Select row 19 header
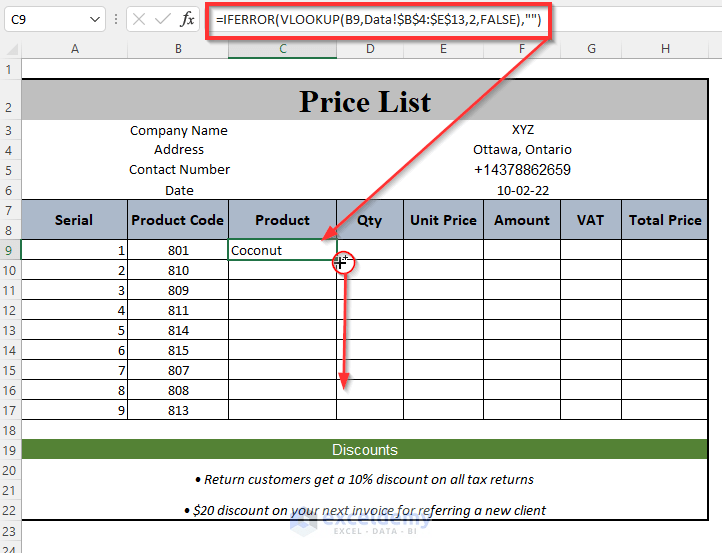Screen dimensions: 722x553 [10, 450]
